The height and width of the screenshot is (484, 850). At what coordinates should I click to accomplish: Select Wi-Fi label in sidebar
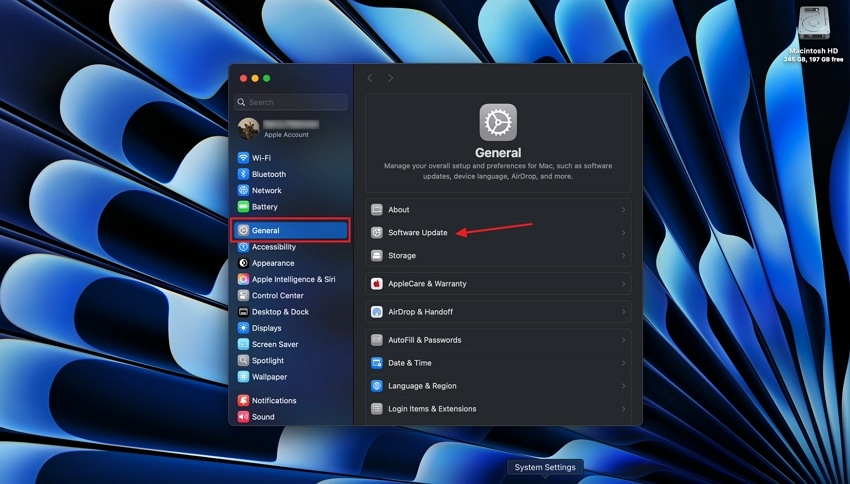261,158
